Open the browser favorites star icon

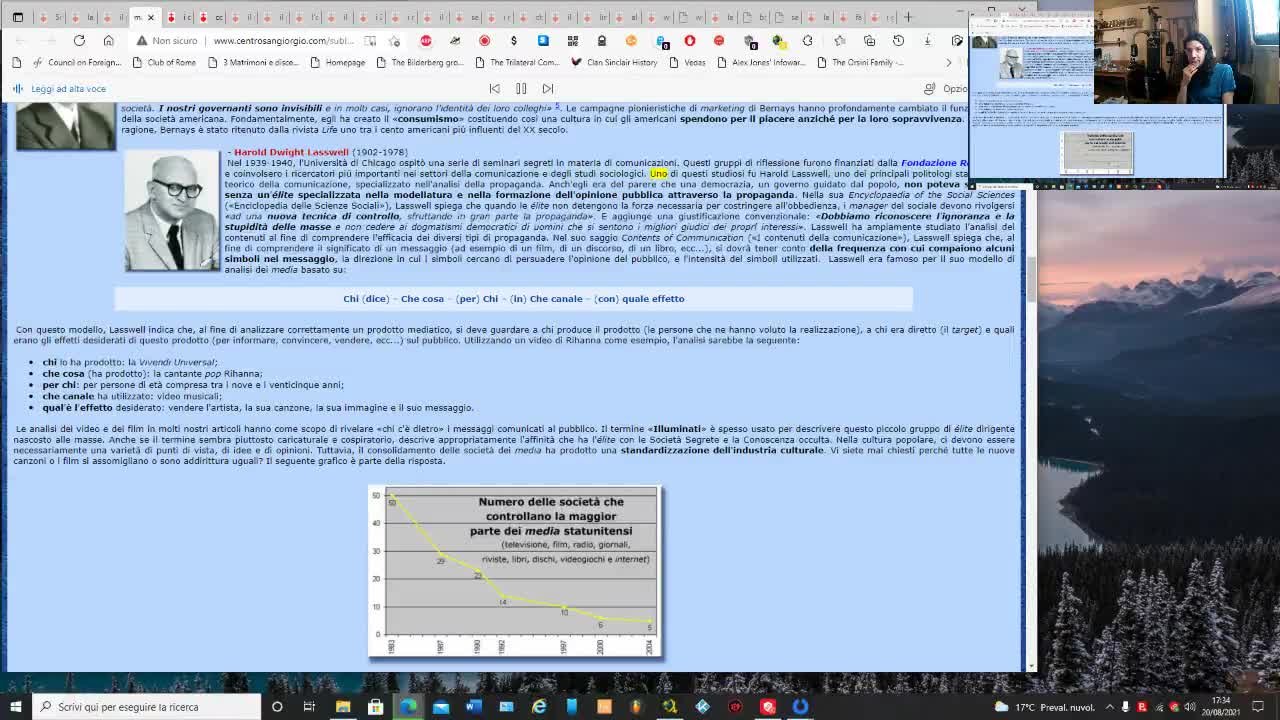click(840, 40)
